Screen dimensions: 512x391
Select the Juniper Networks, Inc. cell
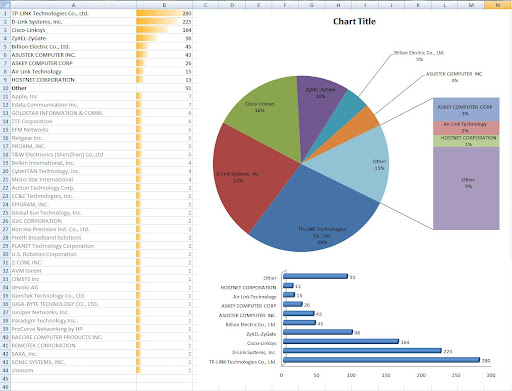73,312
